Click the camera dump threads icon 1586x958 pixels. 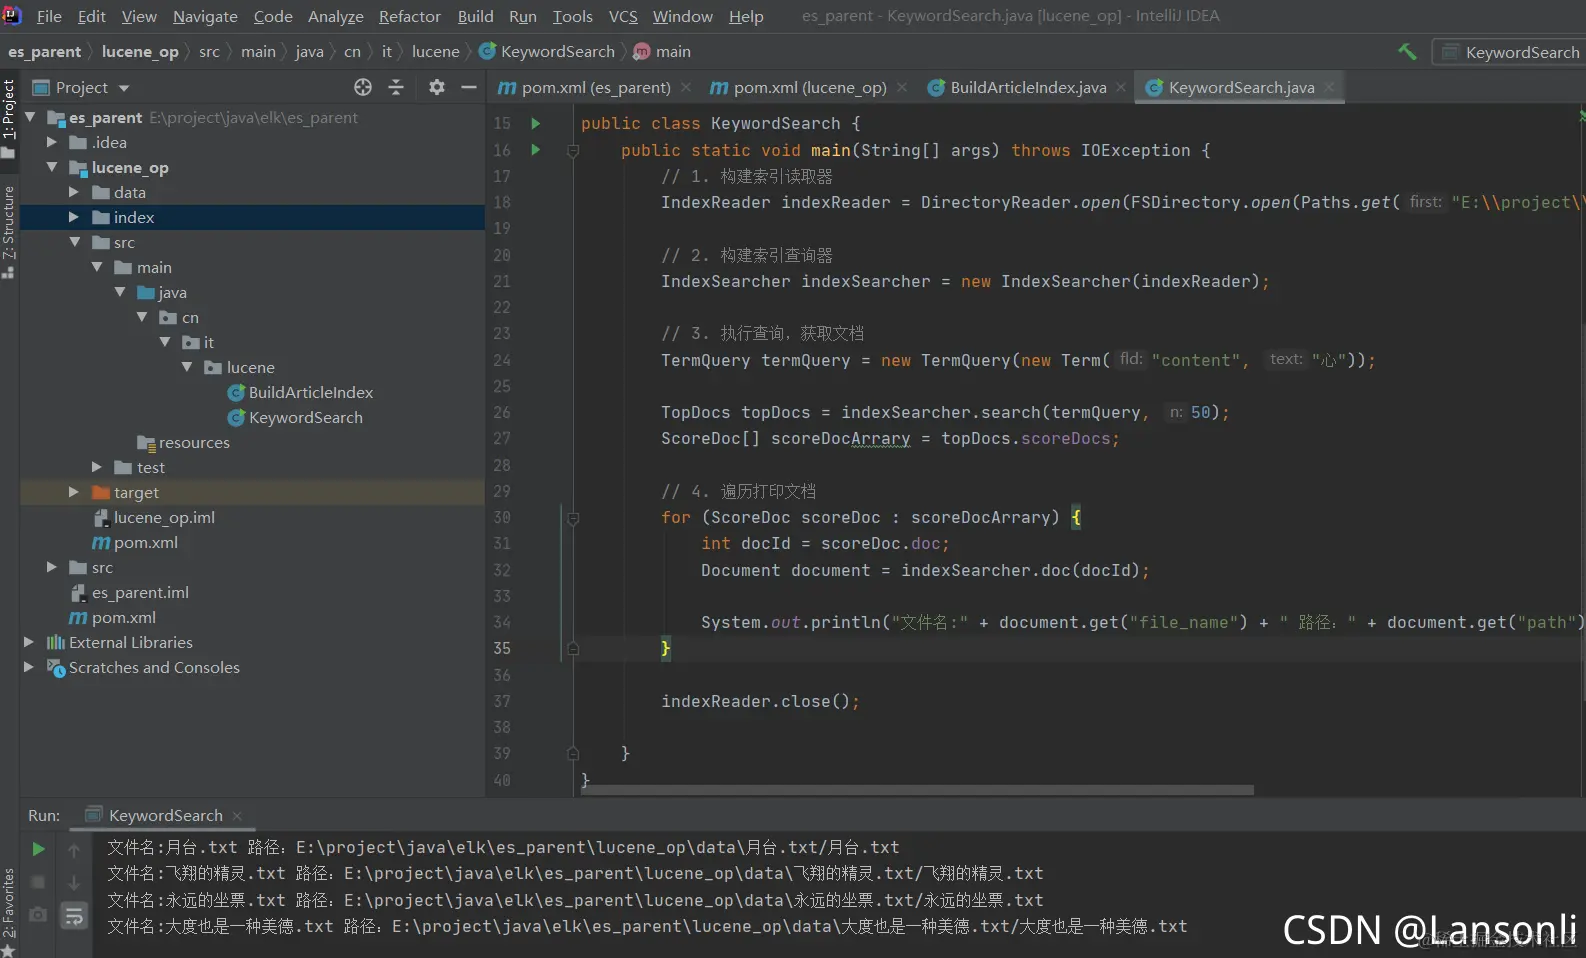[x=38, y=914]
